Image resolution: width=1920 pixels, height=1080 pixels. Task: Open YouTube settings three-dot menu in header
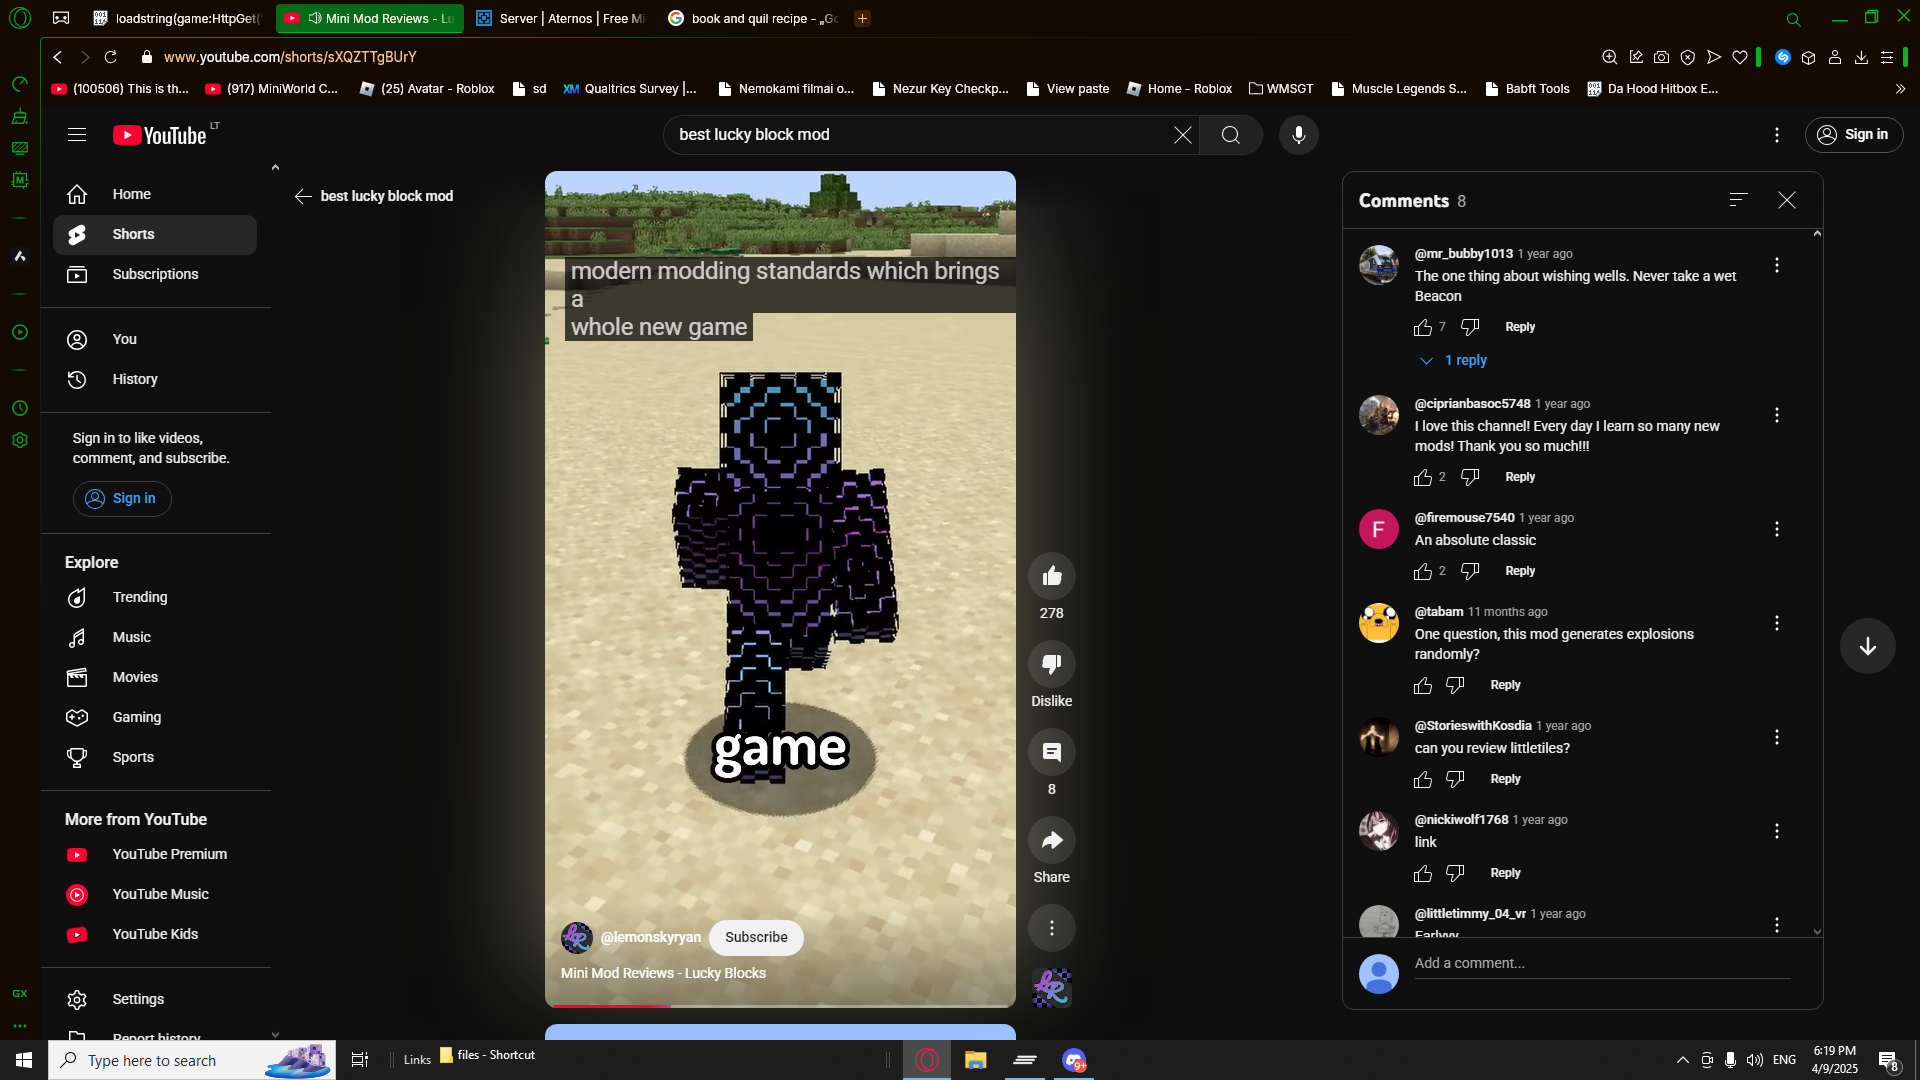[1777, 135]
